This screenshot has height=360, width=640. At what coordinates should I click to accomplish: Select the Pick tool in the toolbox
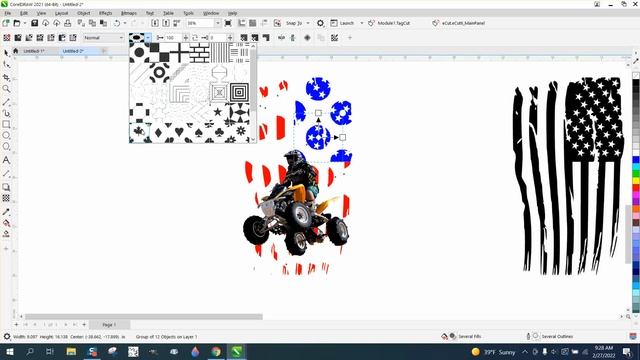pos(6,53)
